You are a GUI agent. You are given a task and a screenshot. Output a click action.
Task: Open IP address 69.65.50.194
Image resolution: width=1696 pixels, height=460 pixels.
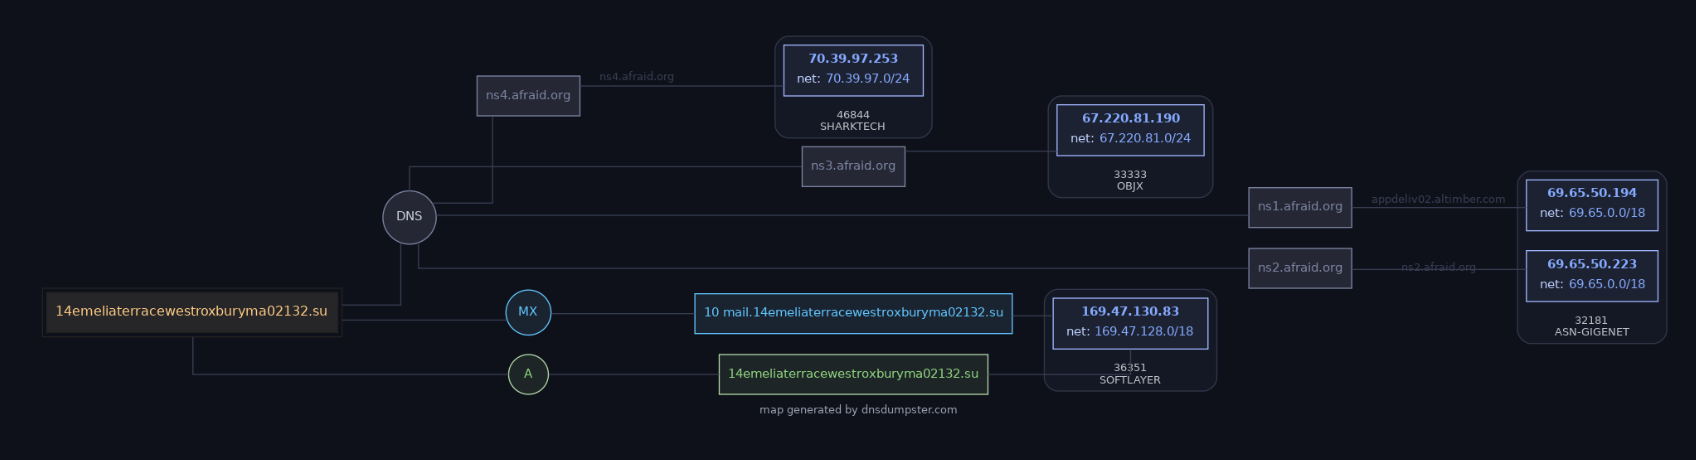click(1591, 193)
